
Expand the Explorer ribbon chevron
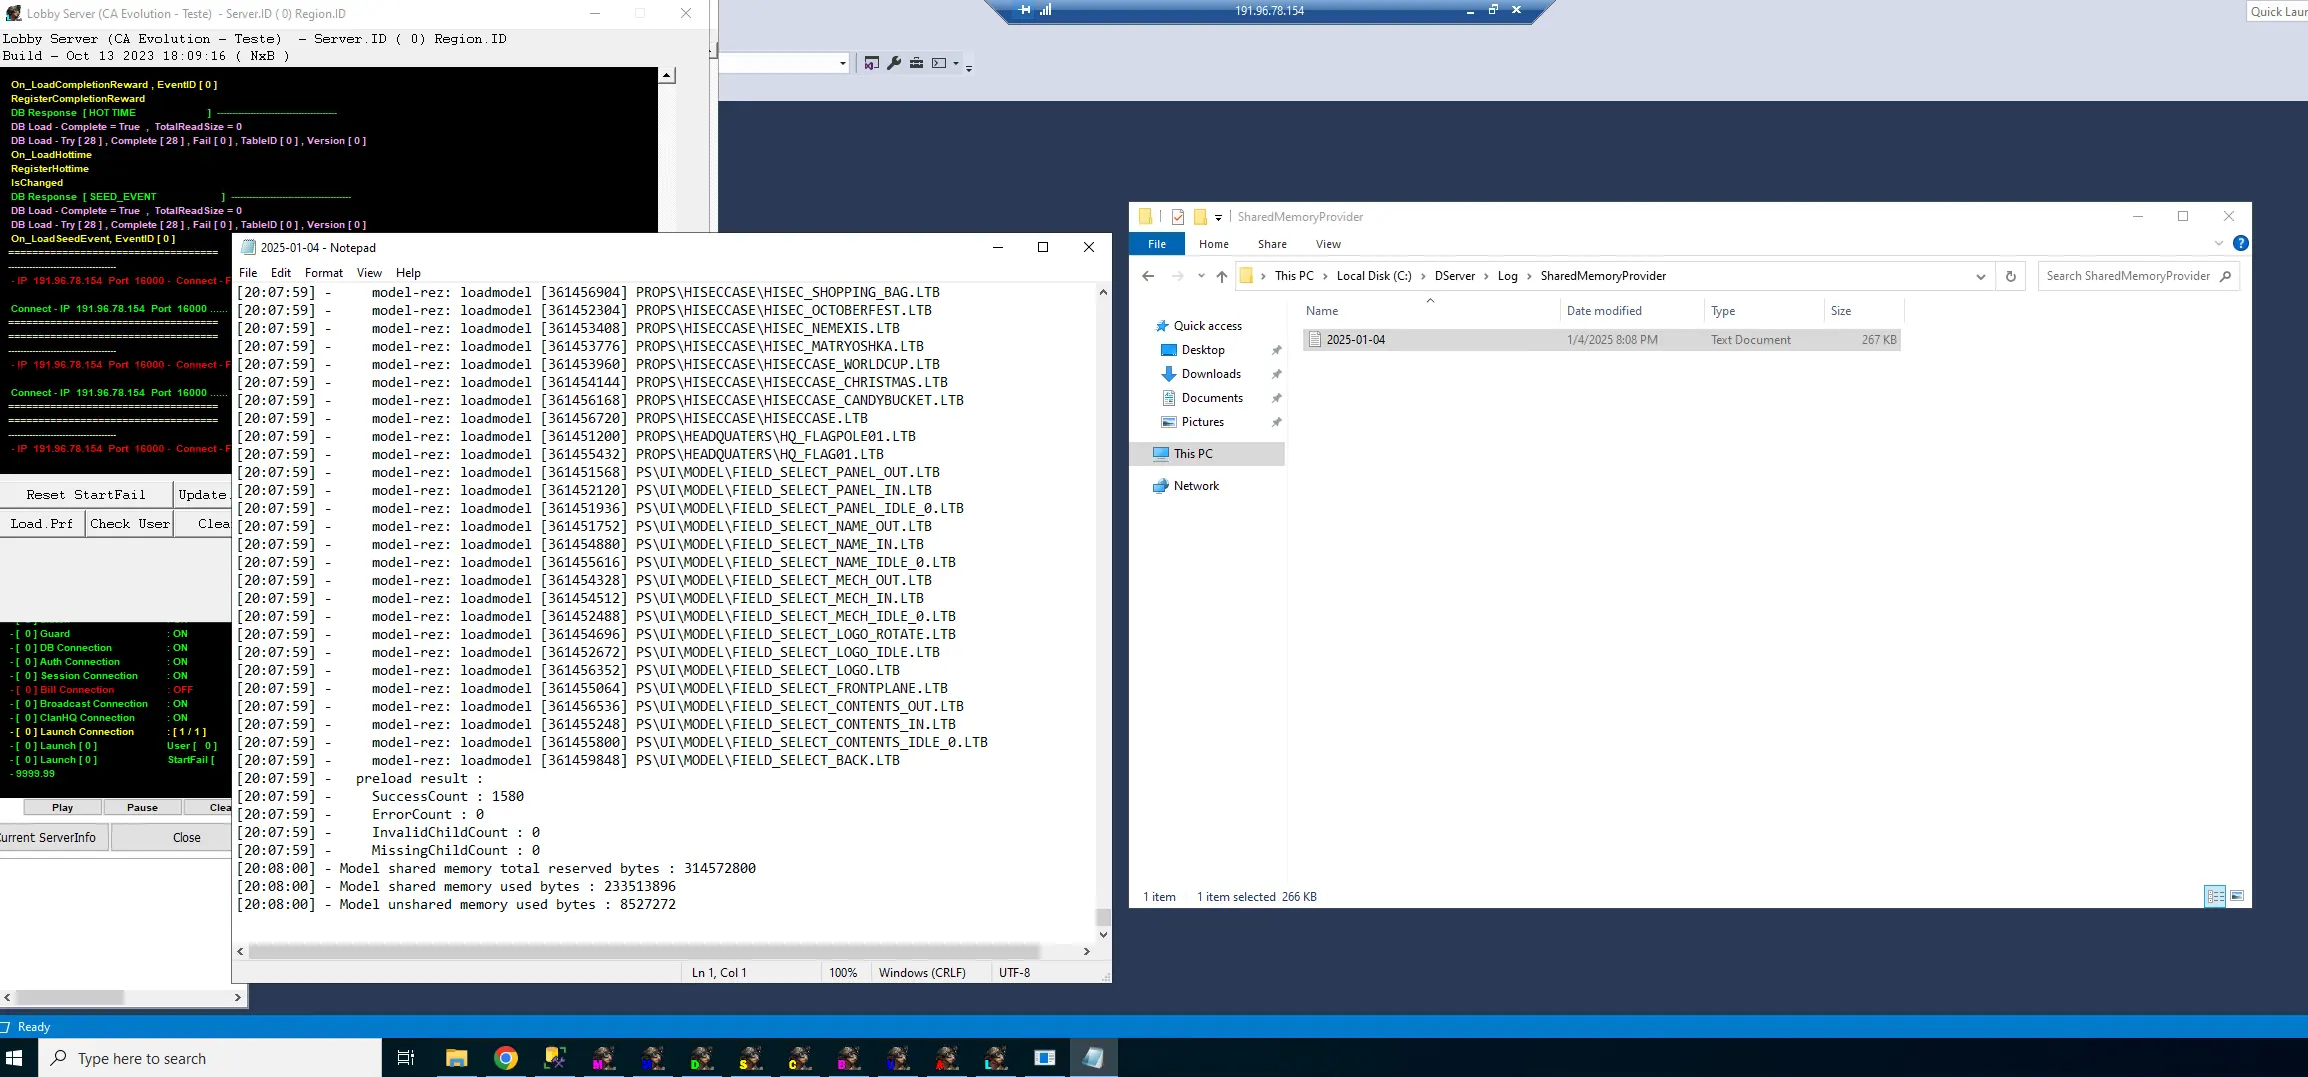point(2219,243)
